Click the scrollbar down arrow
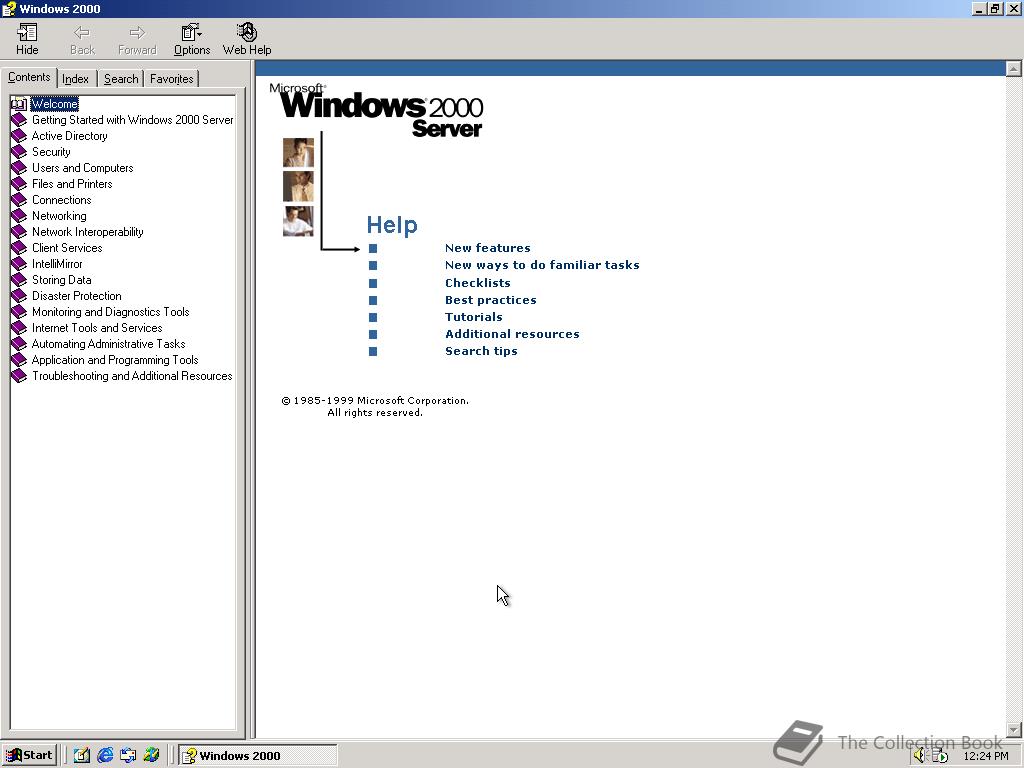Screen dimensions: 1024x768 click(x=1014, y=729)
